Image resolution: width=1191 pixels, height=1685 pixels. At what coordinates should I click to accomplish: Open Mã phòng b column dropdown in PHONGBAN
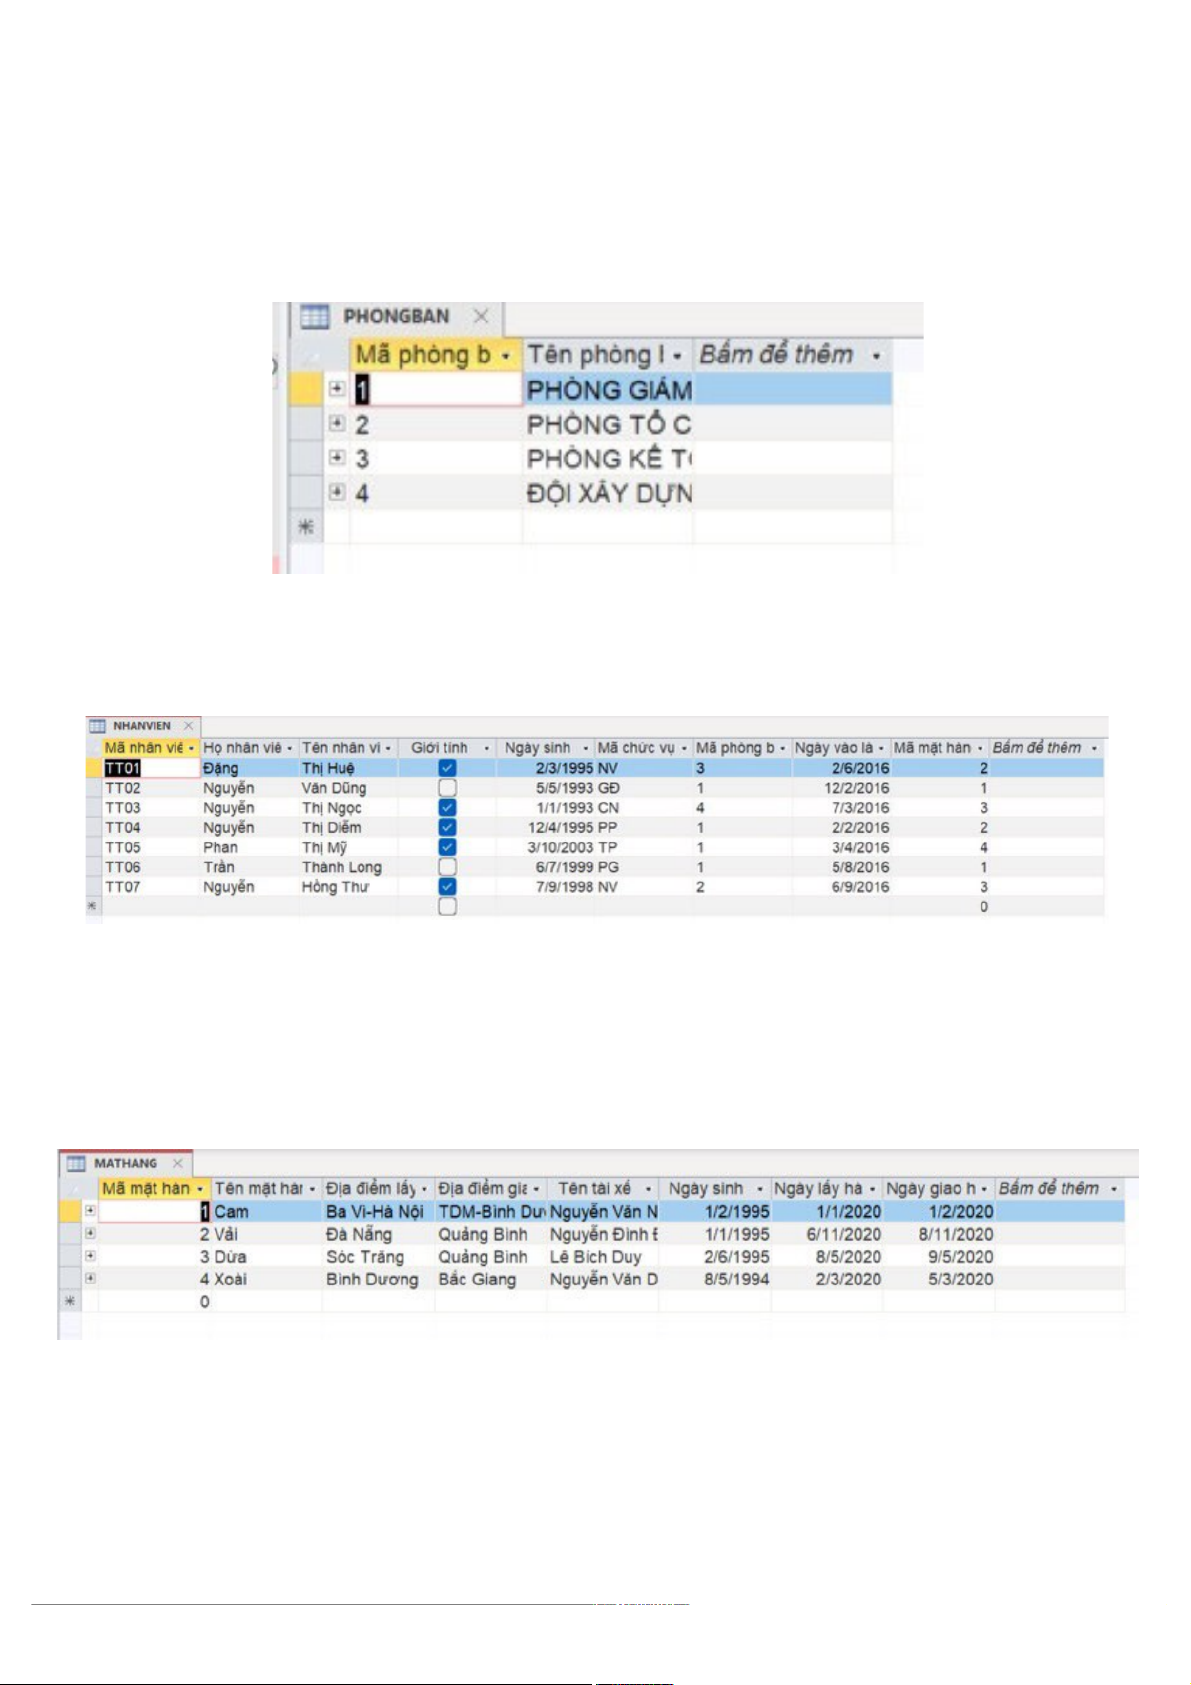(507, 356)
